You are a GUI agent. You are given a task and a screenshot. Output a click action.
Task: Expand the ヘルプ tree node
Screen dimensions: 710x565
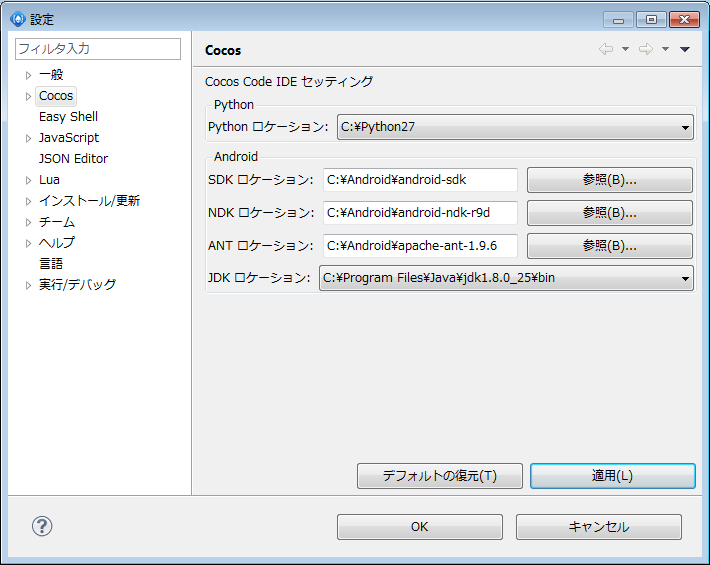point(28,243)
